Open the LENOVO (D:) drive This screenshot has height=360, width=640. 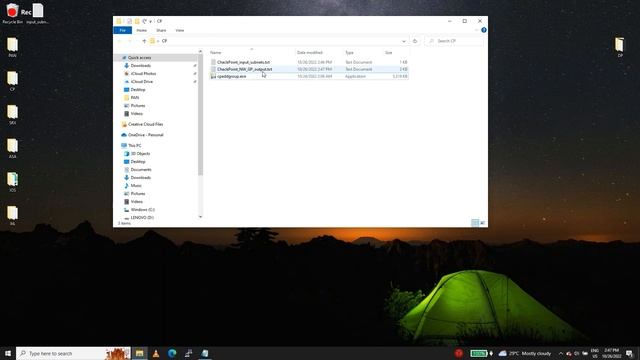tap(142, 218)
